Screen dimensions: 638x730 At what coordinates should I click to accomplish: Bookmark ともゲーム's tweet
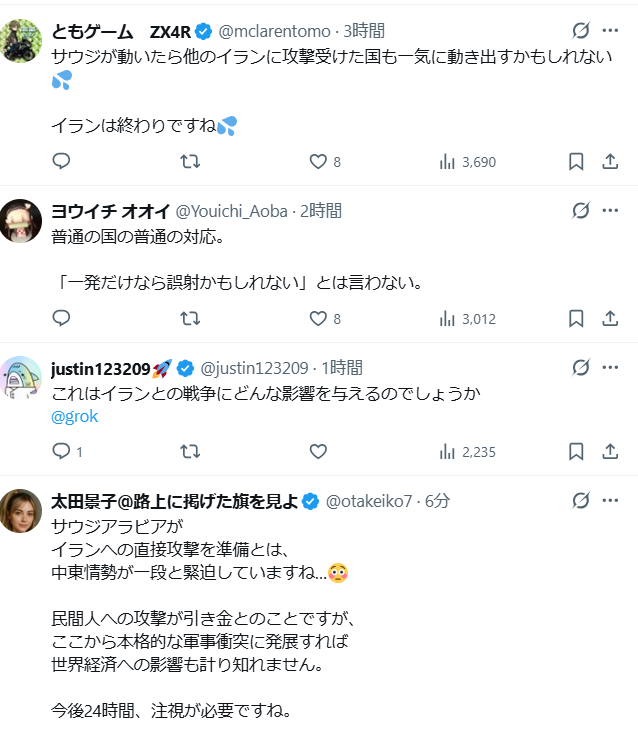(x=576, y=161)
